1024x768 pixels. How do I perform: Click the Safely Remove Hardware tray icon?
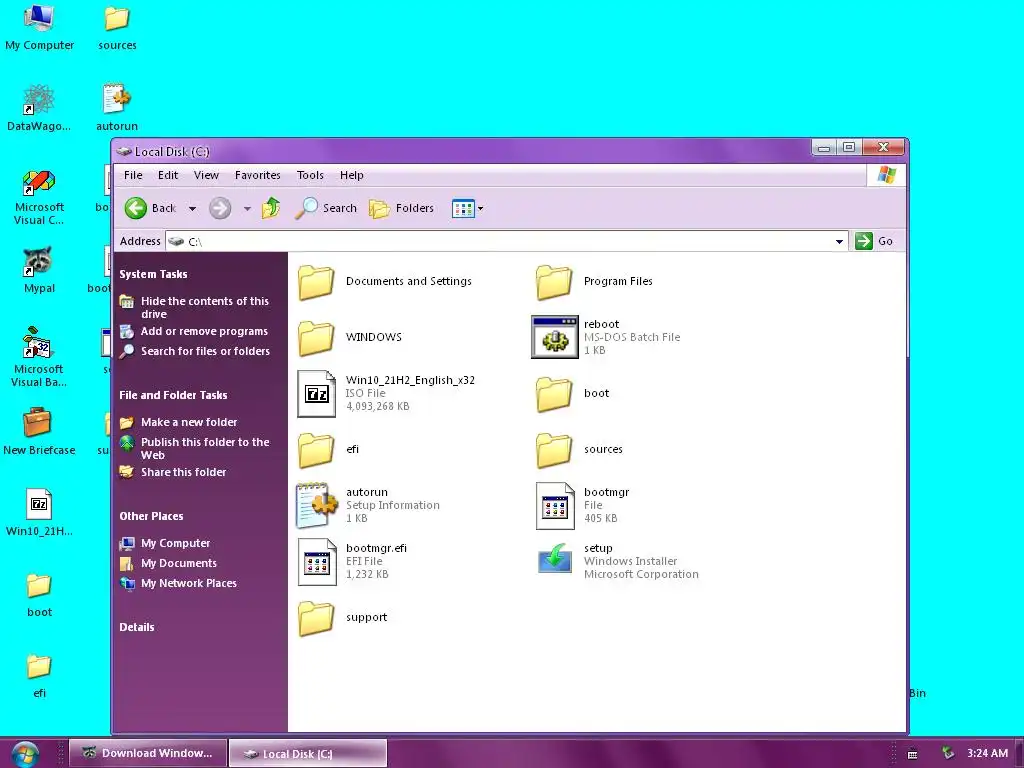click(948, 754)
